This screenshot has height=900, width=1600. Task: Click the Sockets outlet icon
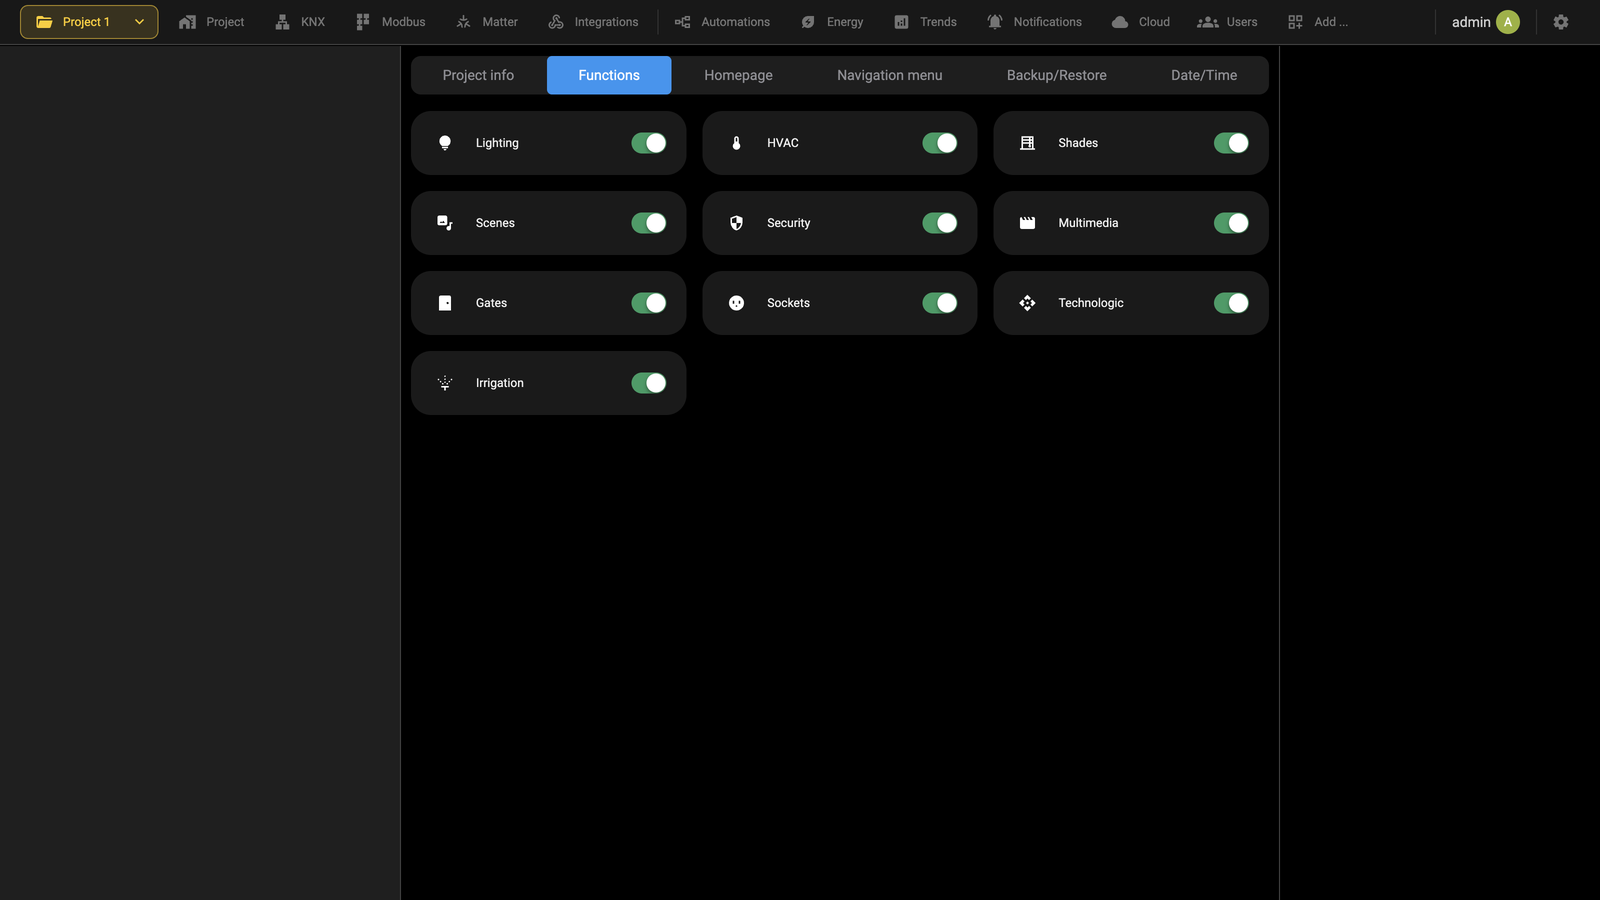(x=736, y=303)
